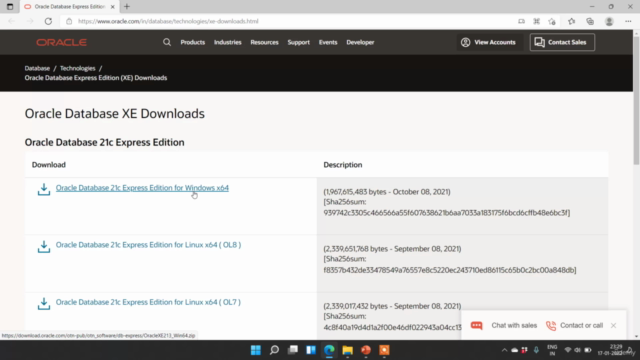Image resolution: width=640 pixels, height=360 pixels.
Task: Click the view site information lock icon
Action: pos(69,21)
